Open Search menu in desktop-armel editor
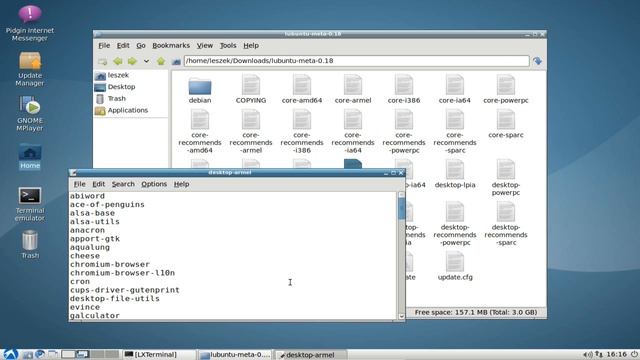Viewport: 640px width, 360px height. coord(123,184)
